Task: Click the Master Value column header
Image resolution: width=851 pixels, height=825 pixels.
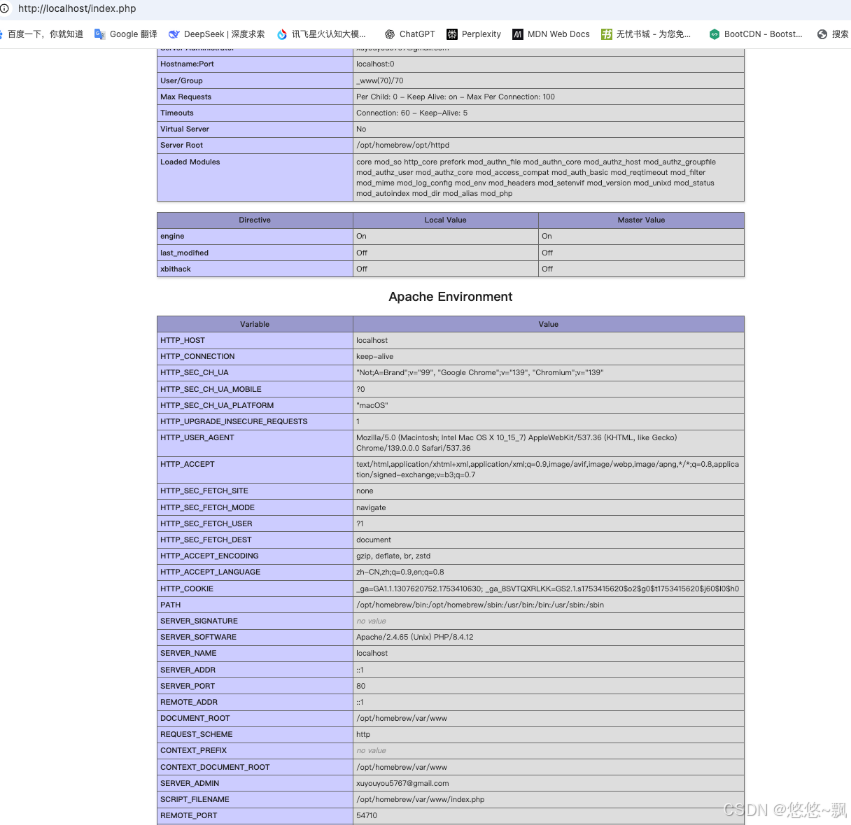Action: coord(641,220)
